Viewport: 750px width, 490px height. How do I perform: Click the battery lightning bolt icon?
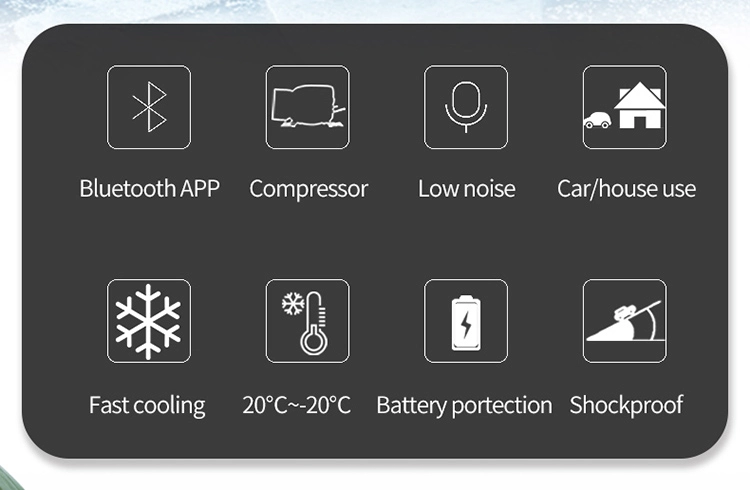[x=466, y=321]
